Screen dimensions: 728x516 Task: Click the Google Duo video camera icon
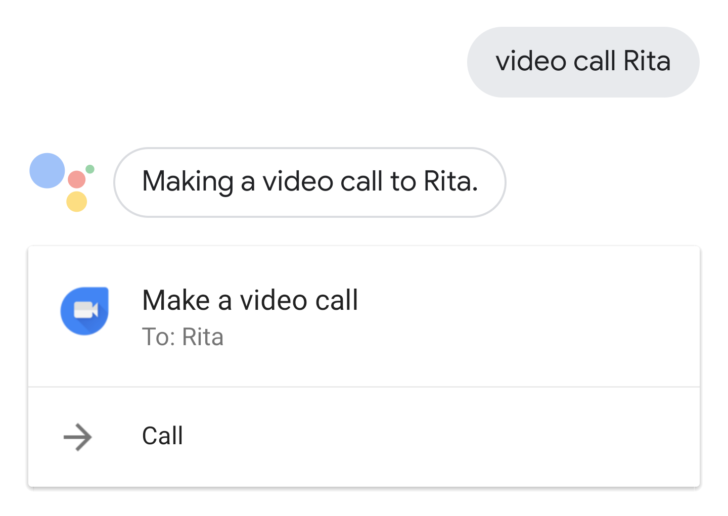[x=84, y=311]
